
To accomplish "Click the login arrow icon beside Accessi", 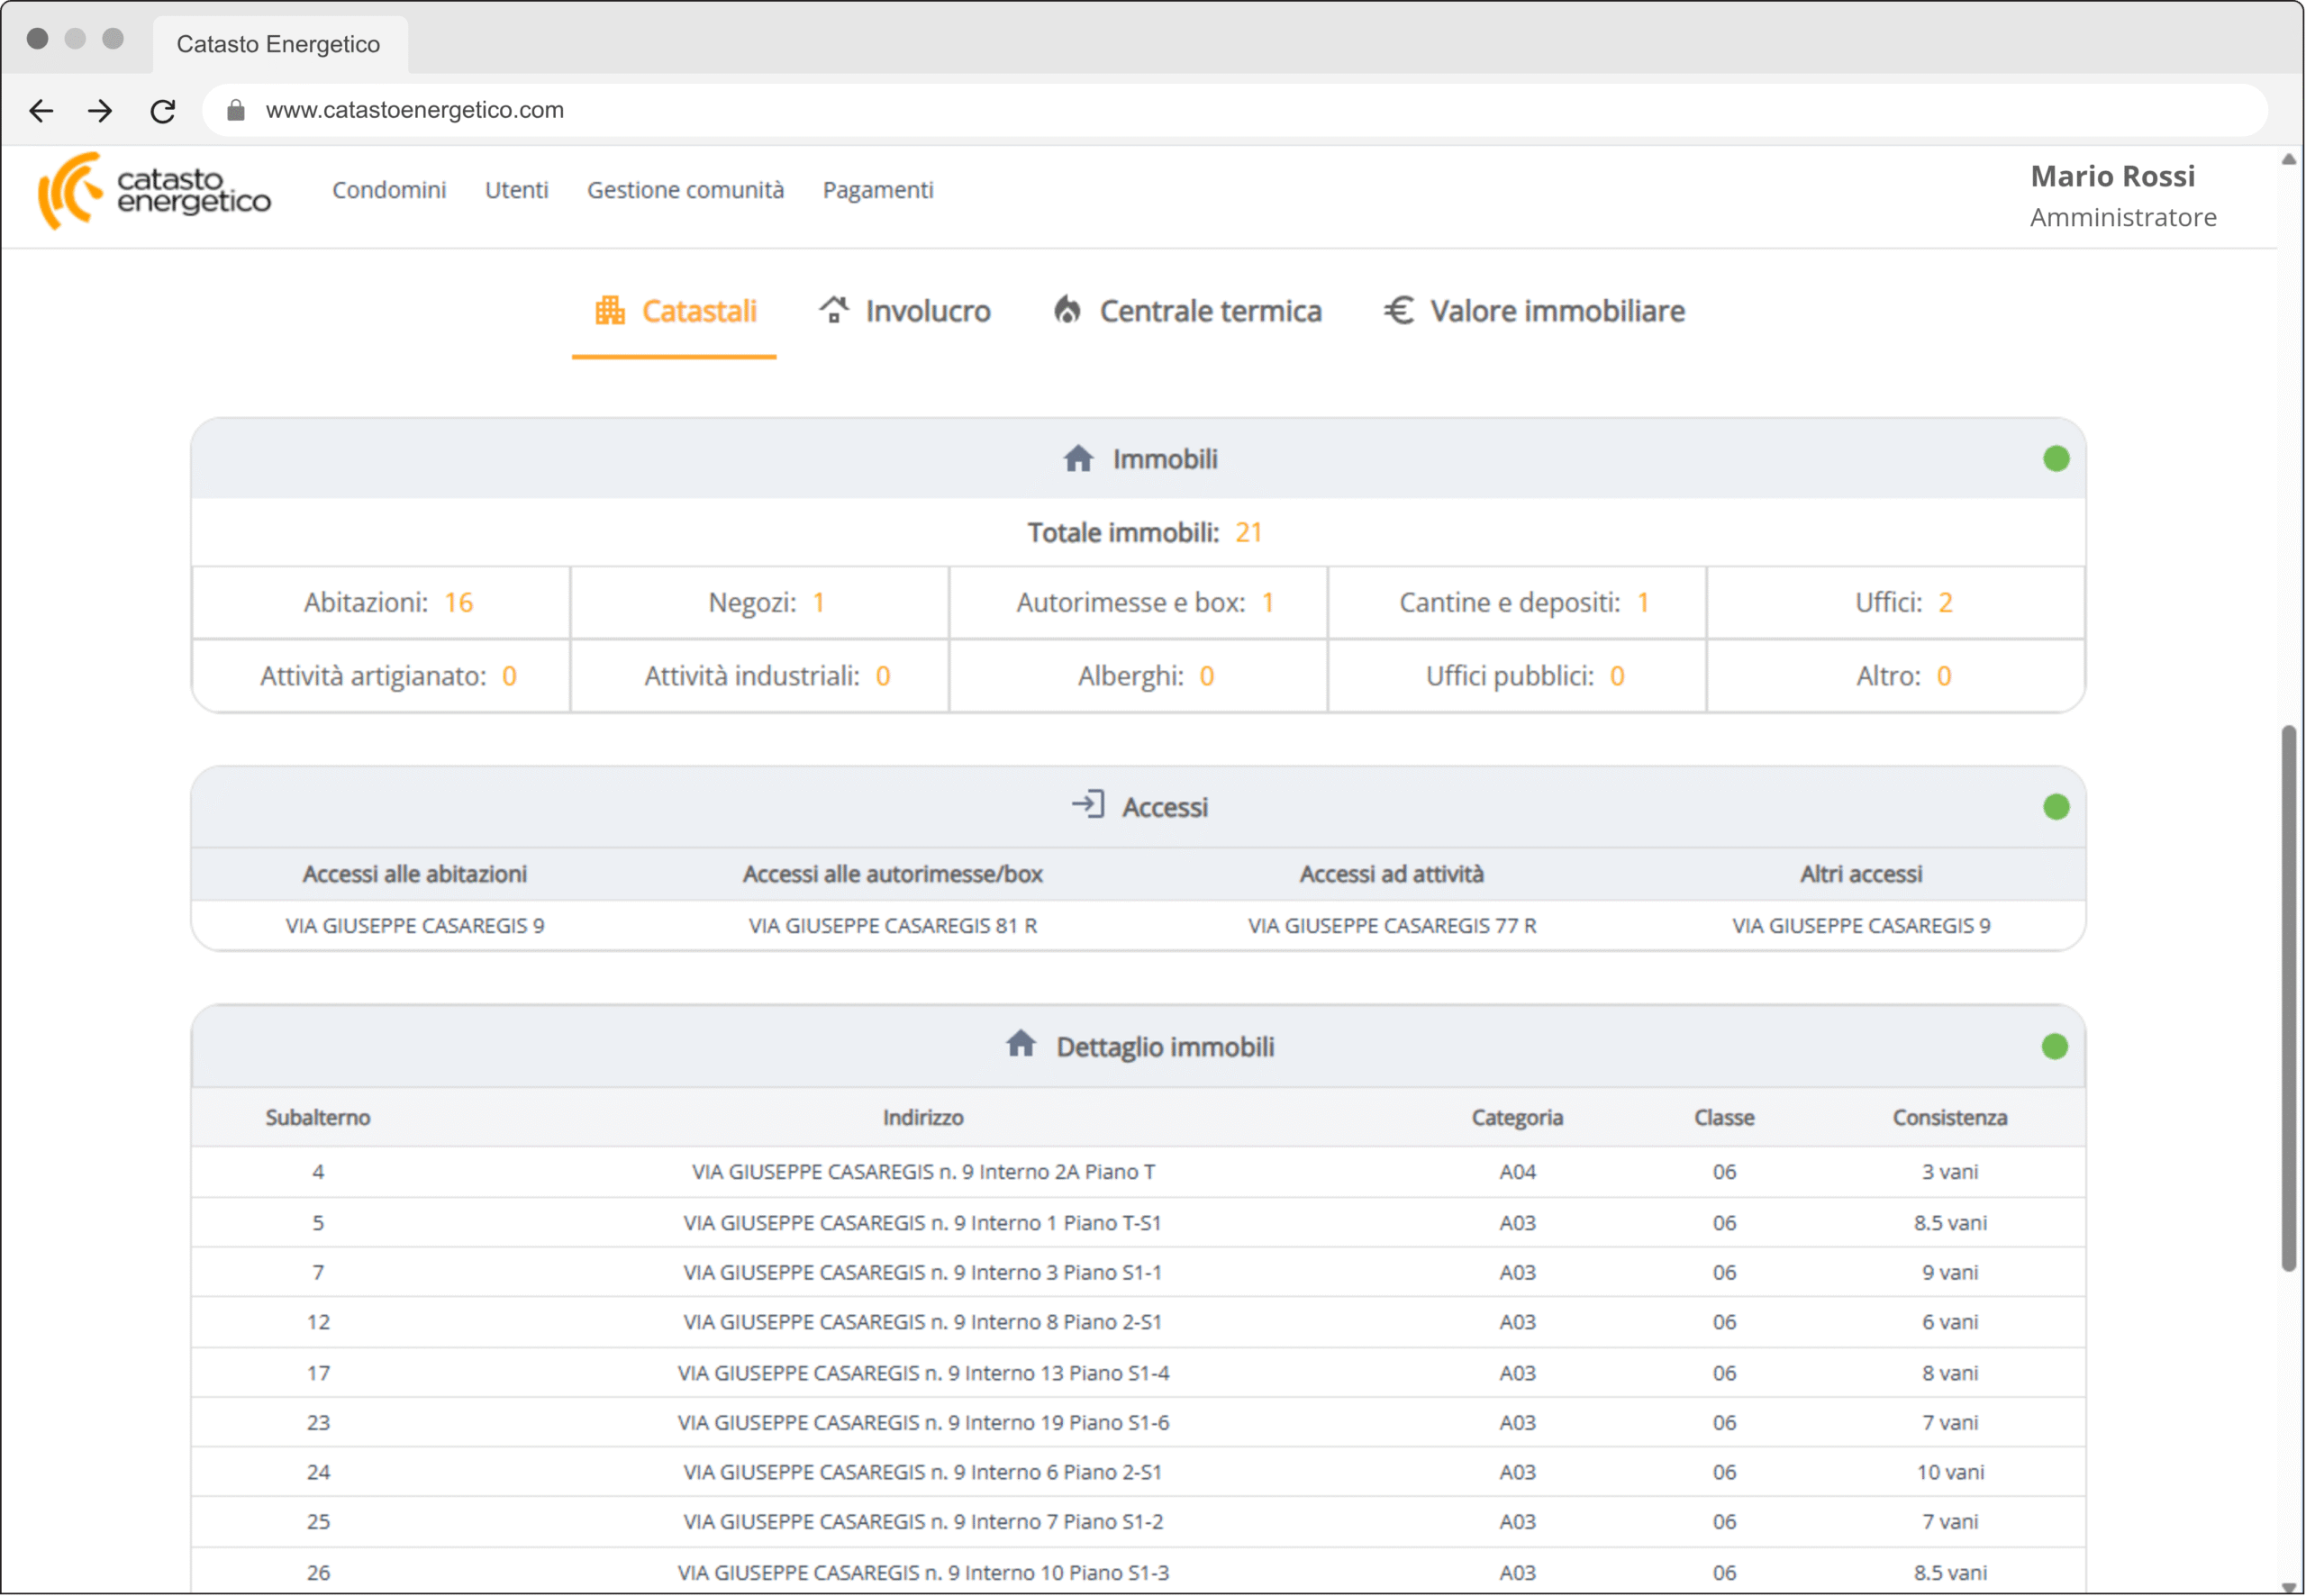I will (x=1088, y=805).
